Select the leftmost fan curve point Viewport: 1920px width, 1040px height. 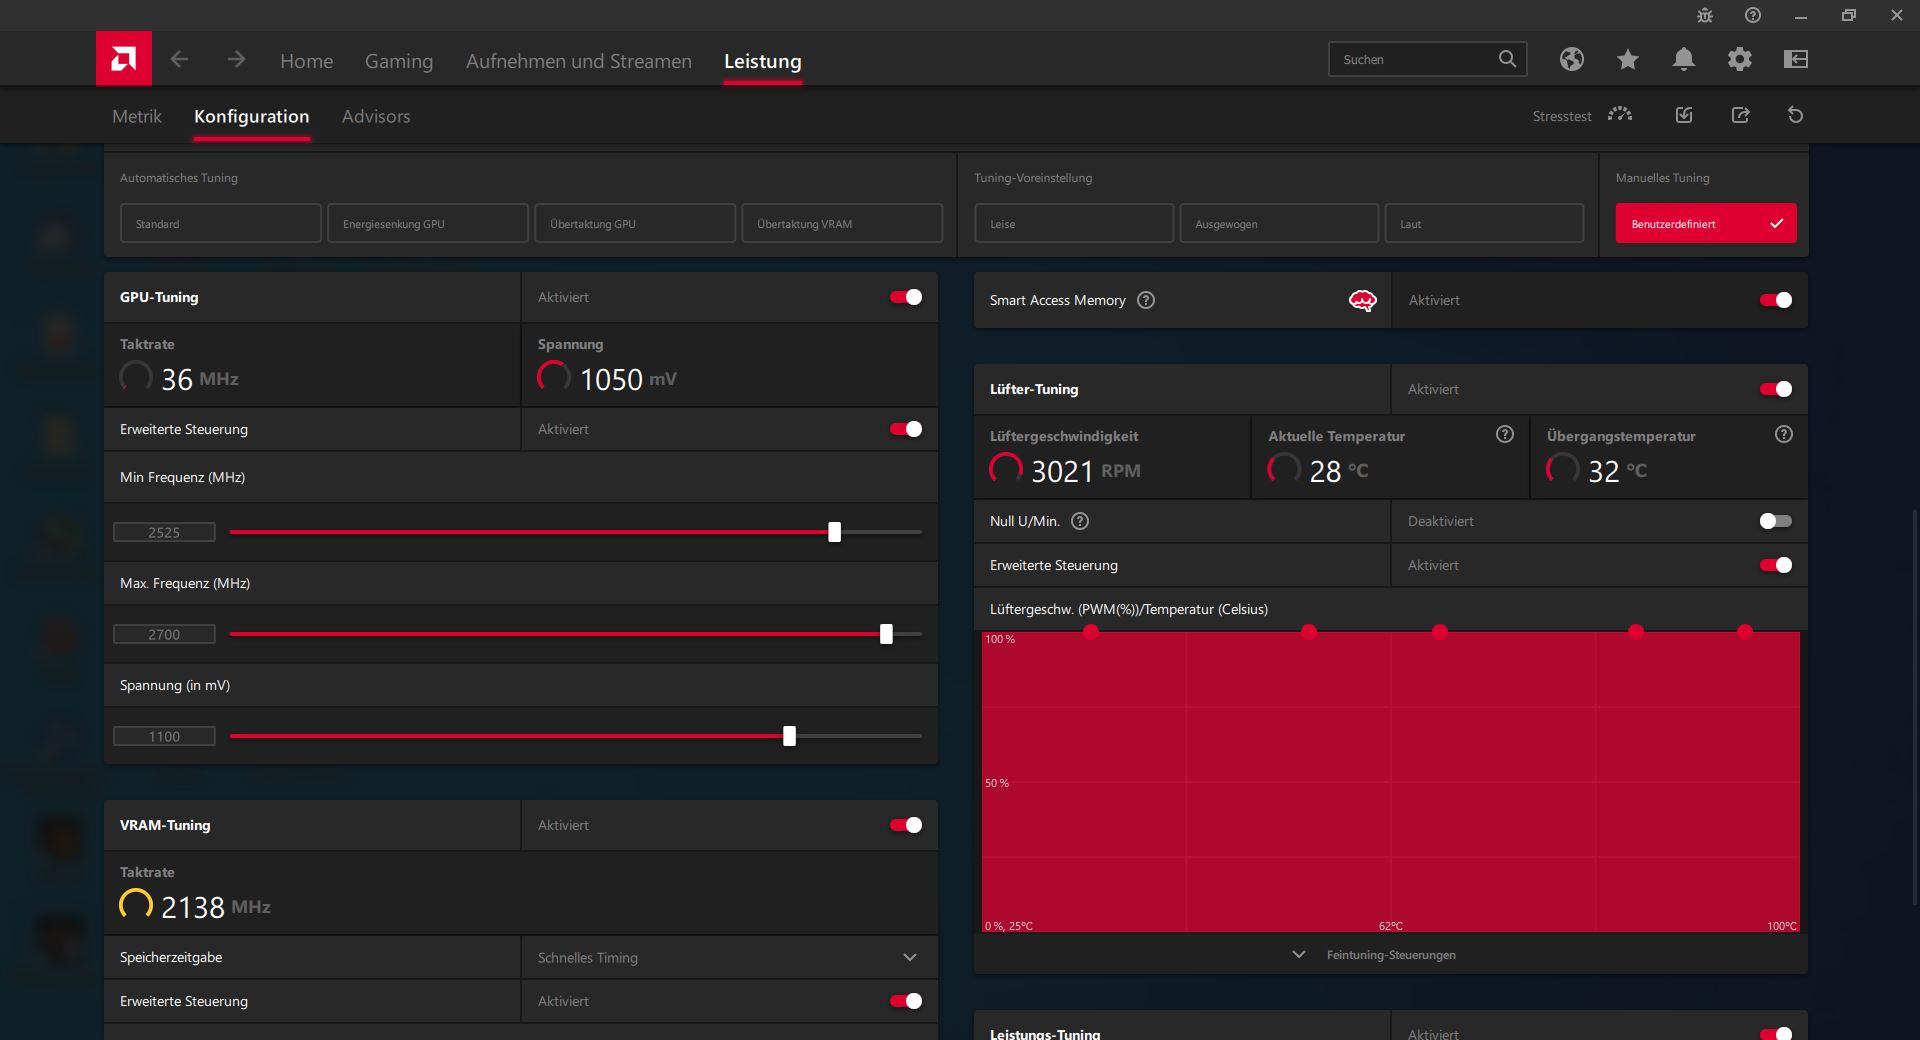tap(1091, 632)
